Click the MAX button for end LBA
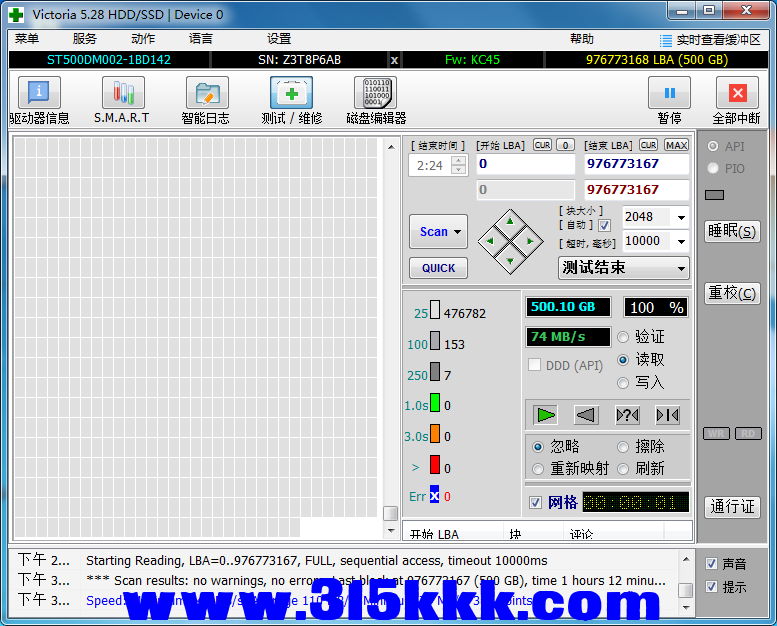The width and height of the screenshot is (777, 626). pos(676,145)
